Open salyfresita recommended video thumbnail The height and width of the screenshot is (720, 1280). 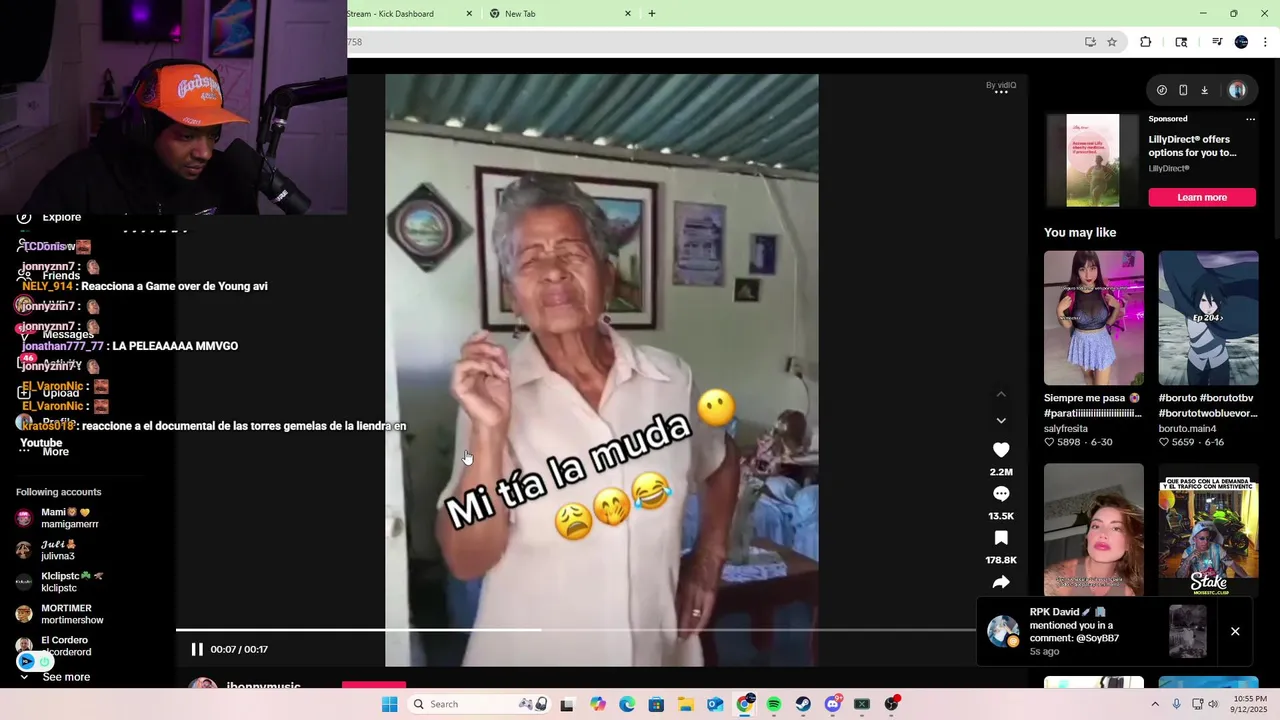click(1094, 318)
